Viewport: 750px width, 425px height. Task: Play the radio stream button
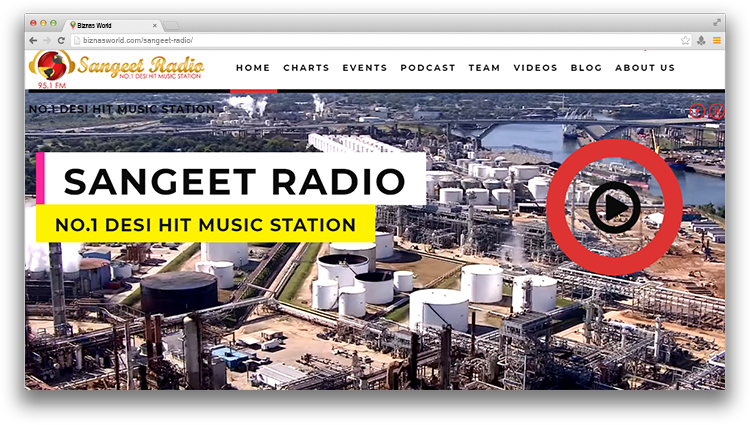click(615, 207)
